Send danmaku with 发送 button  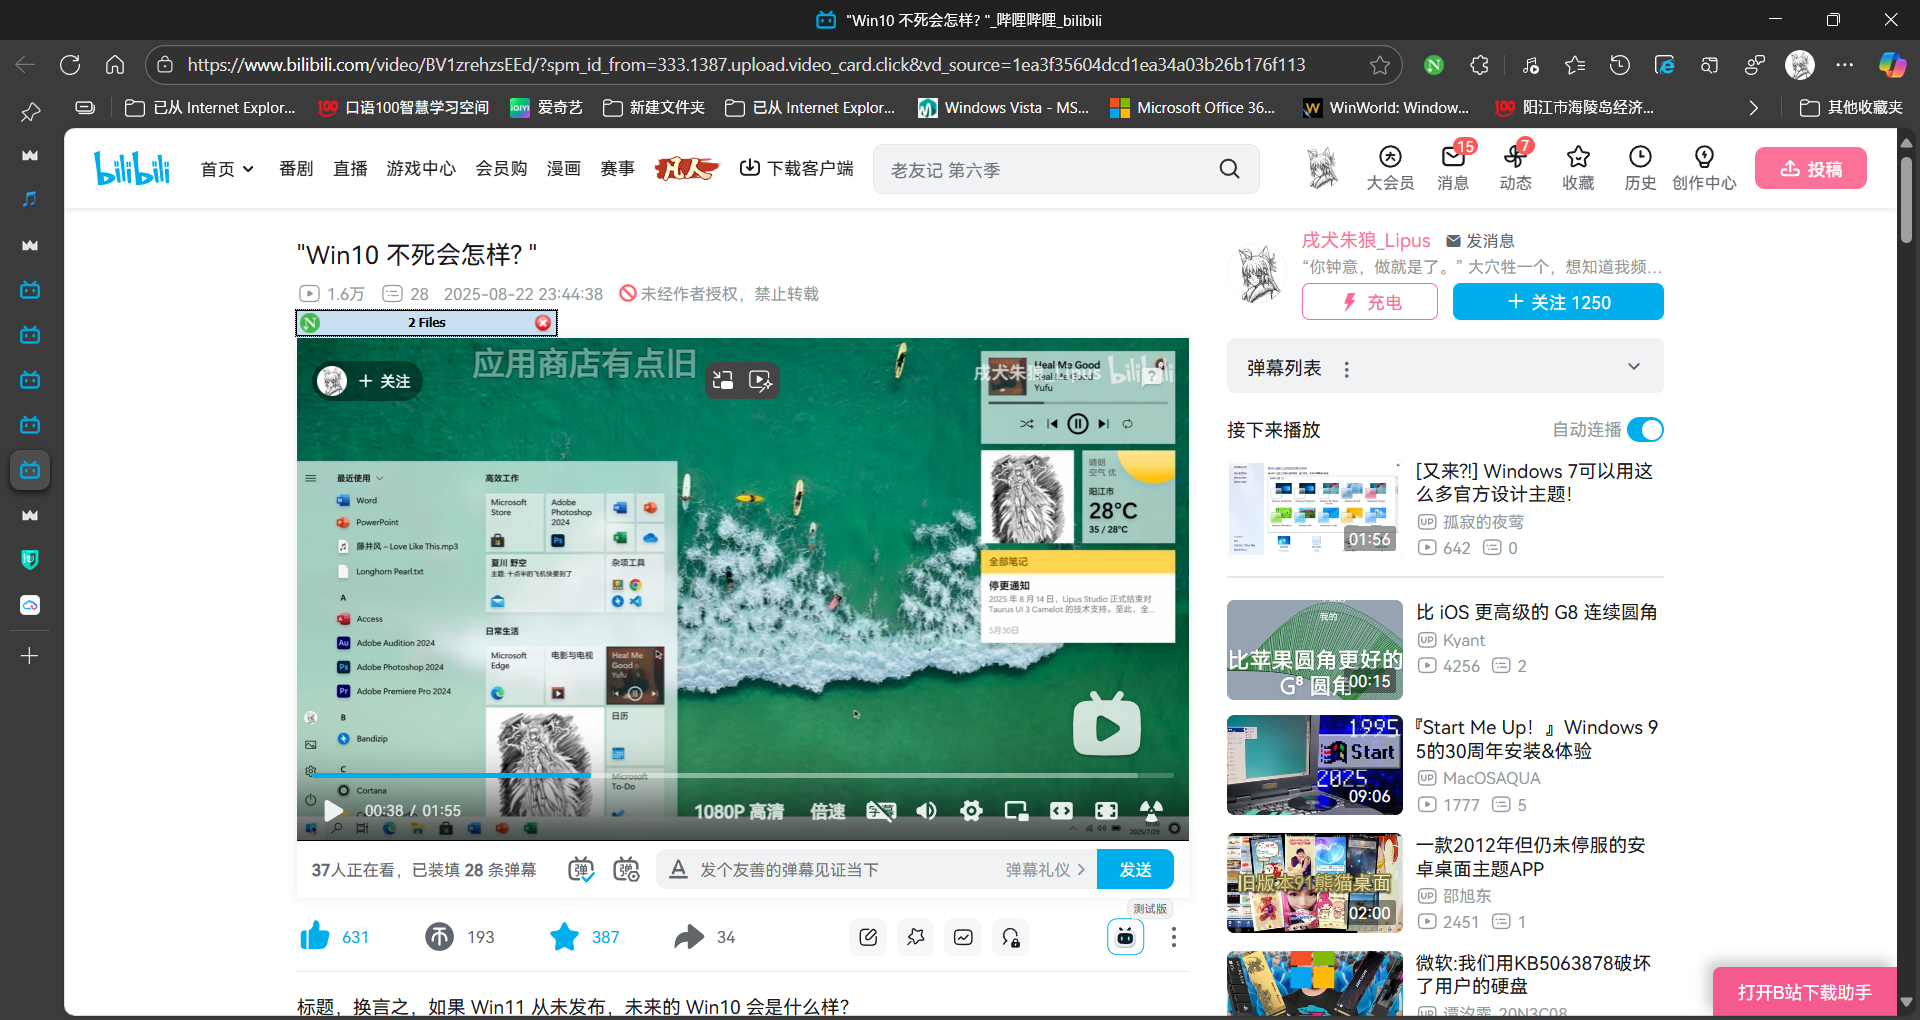click(x=1135, y=869)
